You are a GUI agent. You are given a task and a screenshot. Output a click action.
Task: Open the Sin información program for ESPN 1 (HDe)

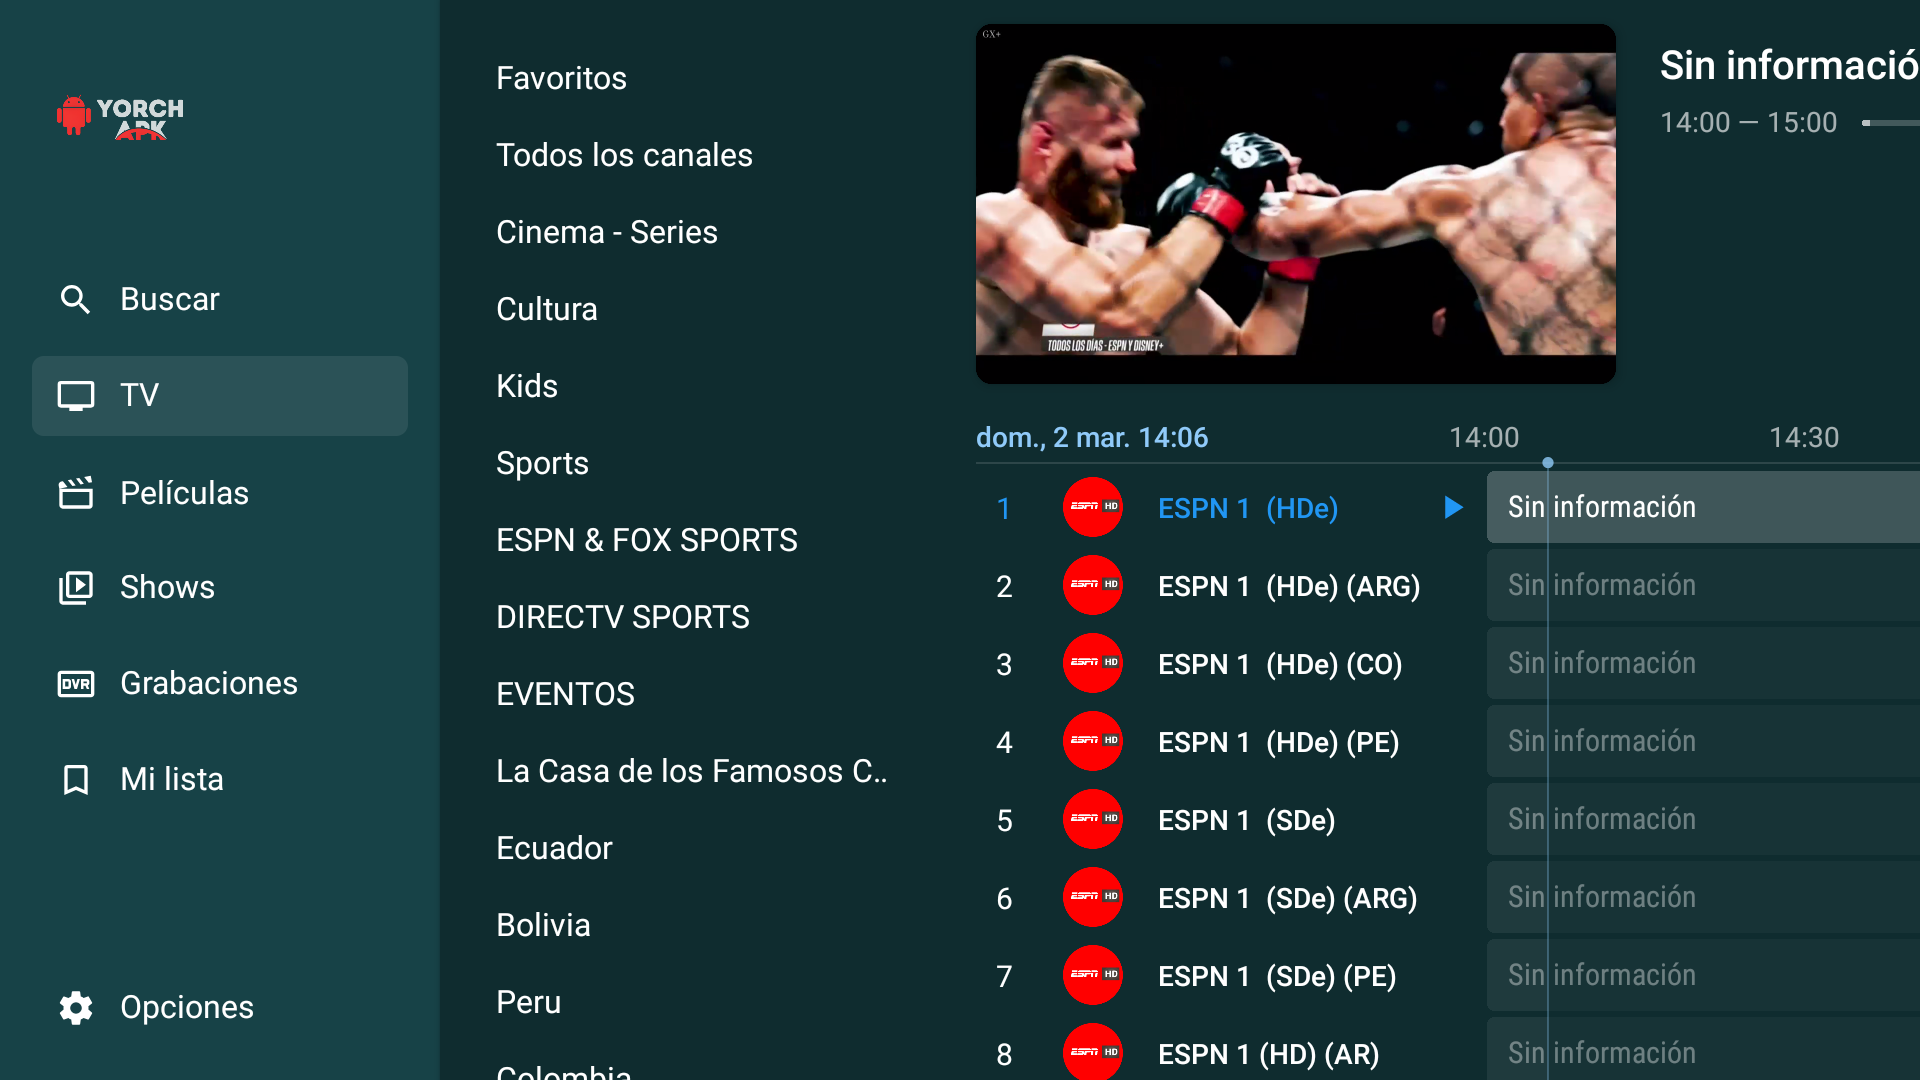[x=1700, y=507]
